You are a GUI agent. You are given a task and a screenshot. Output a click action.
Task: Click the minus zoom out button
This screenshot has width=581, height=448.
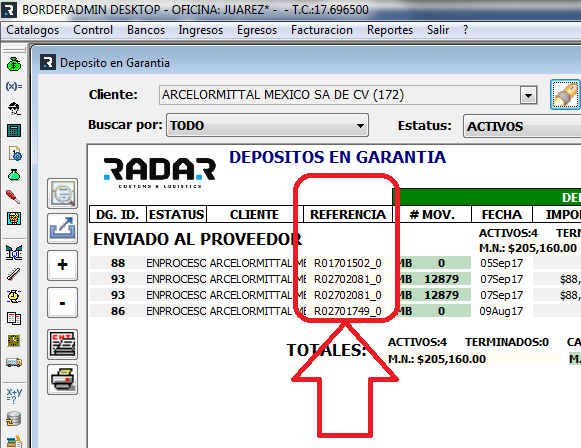coord(62,303)
